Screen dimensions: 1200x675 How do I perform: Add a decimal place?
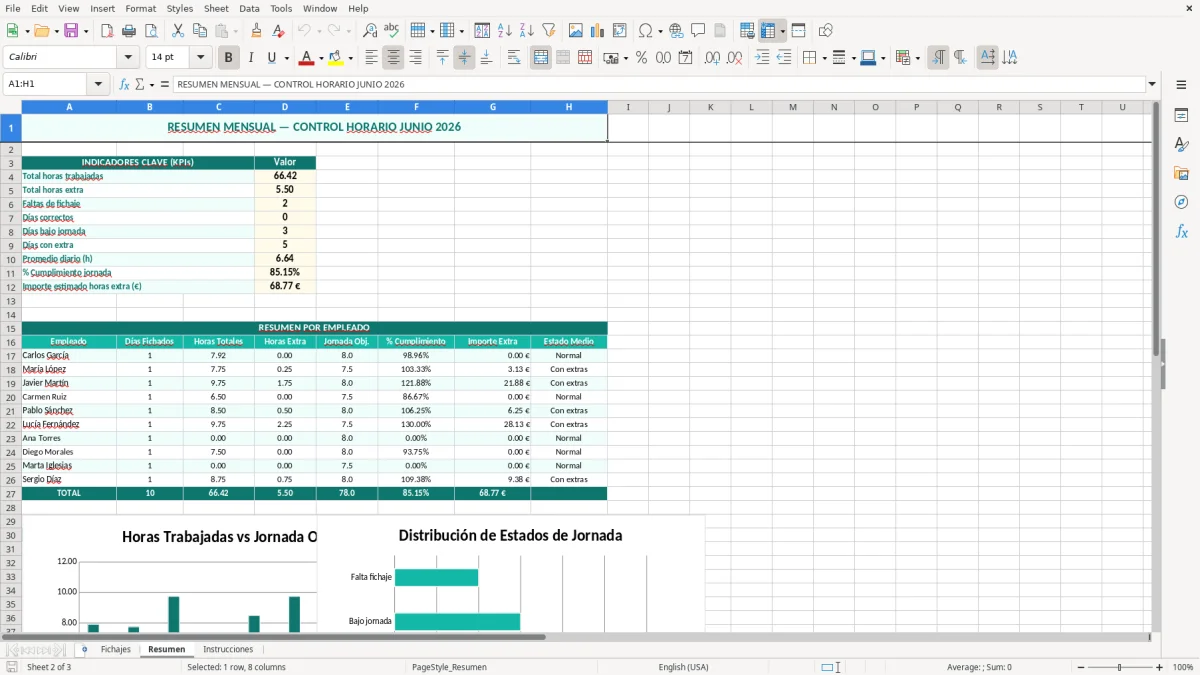tap(713, 58)
